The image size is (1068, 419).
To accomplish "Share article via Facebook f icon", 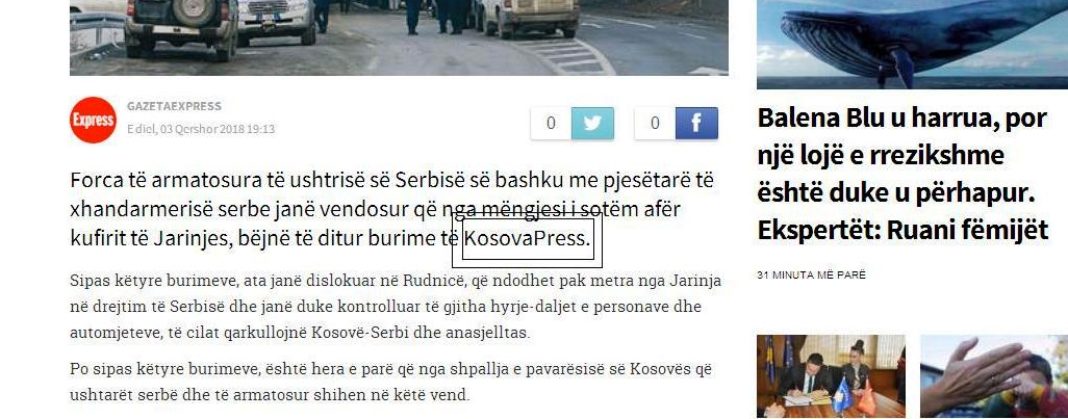I will coord(696,123).
